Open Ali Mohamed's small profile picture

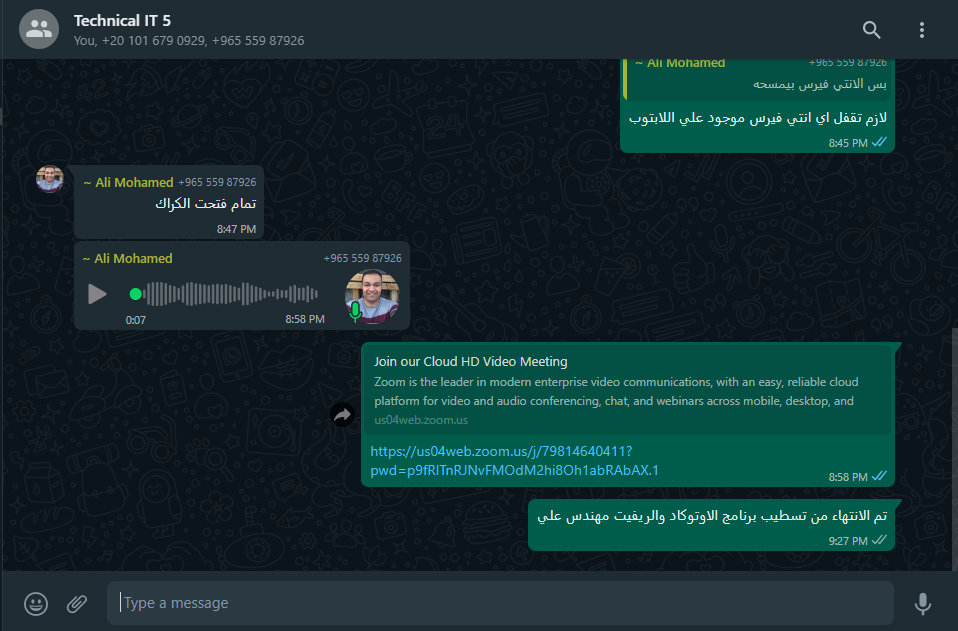[49, 179]
